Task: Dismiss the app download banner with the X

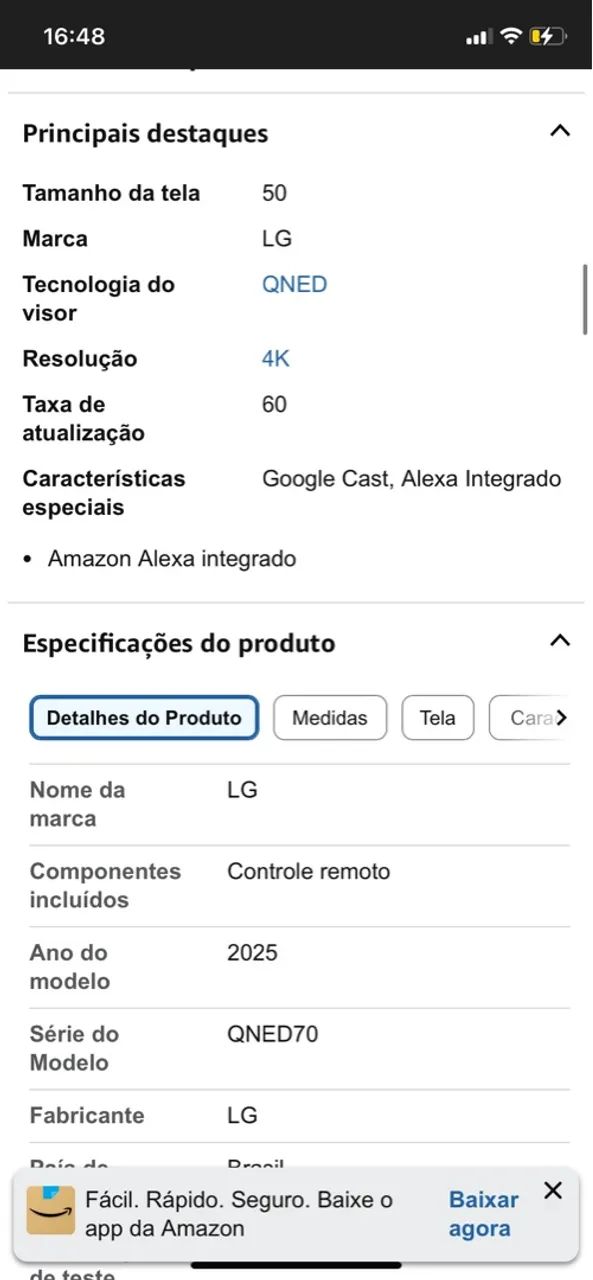Action: 553,1190
